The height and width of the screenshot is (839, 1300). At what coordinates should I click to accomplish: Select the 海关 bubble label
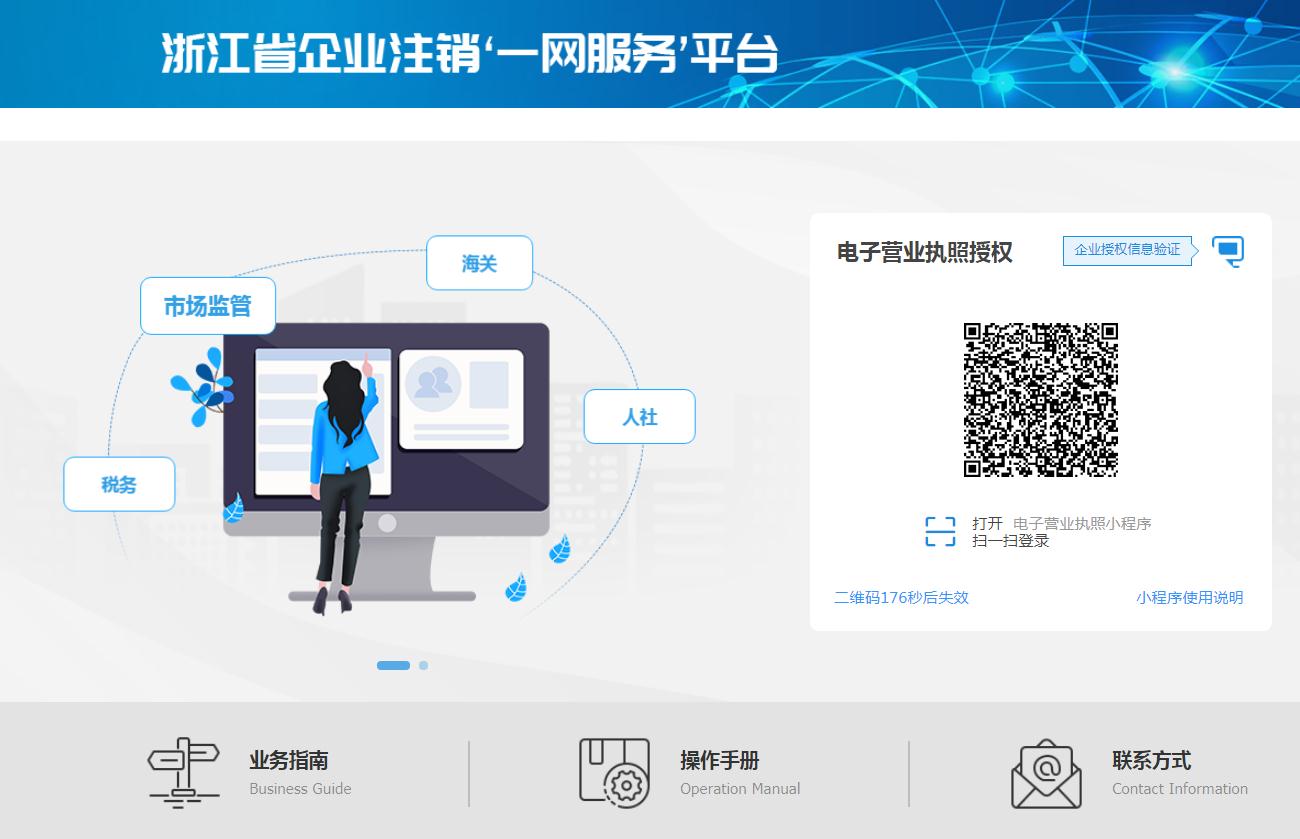point(479,263)
